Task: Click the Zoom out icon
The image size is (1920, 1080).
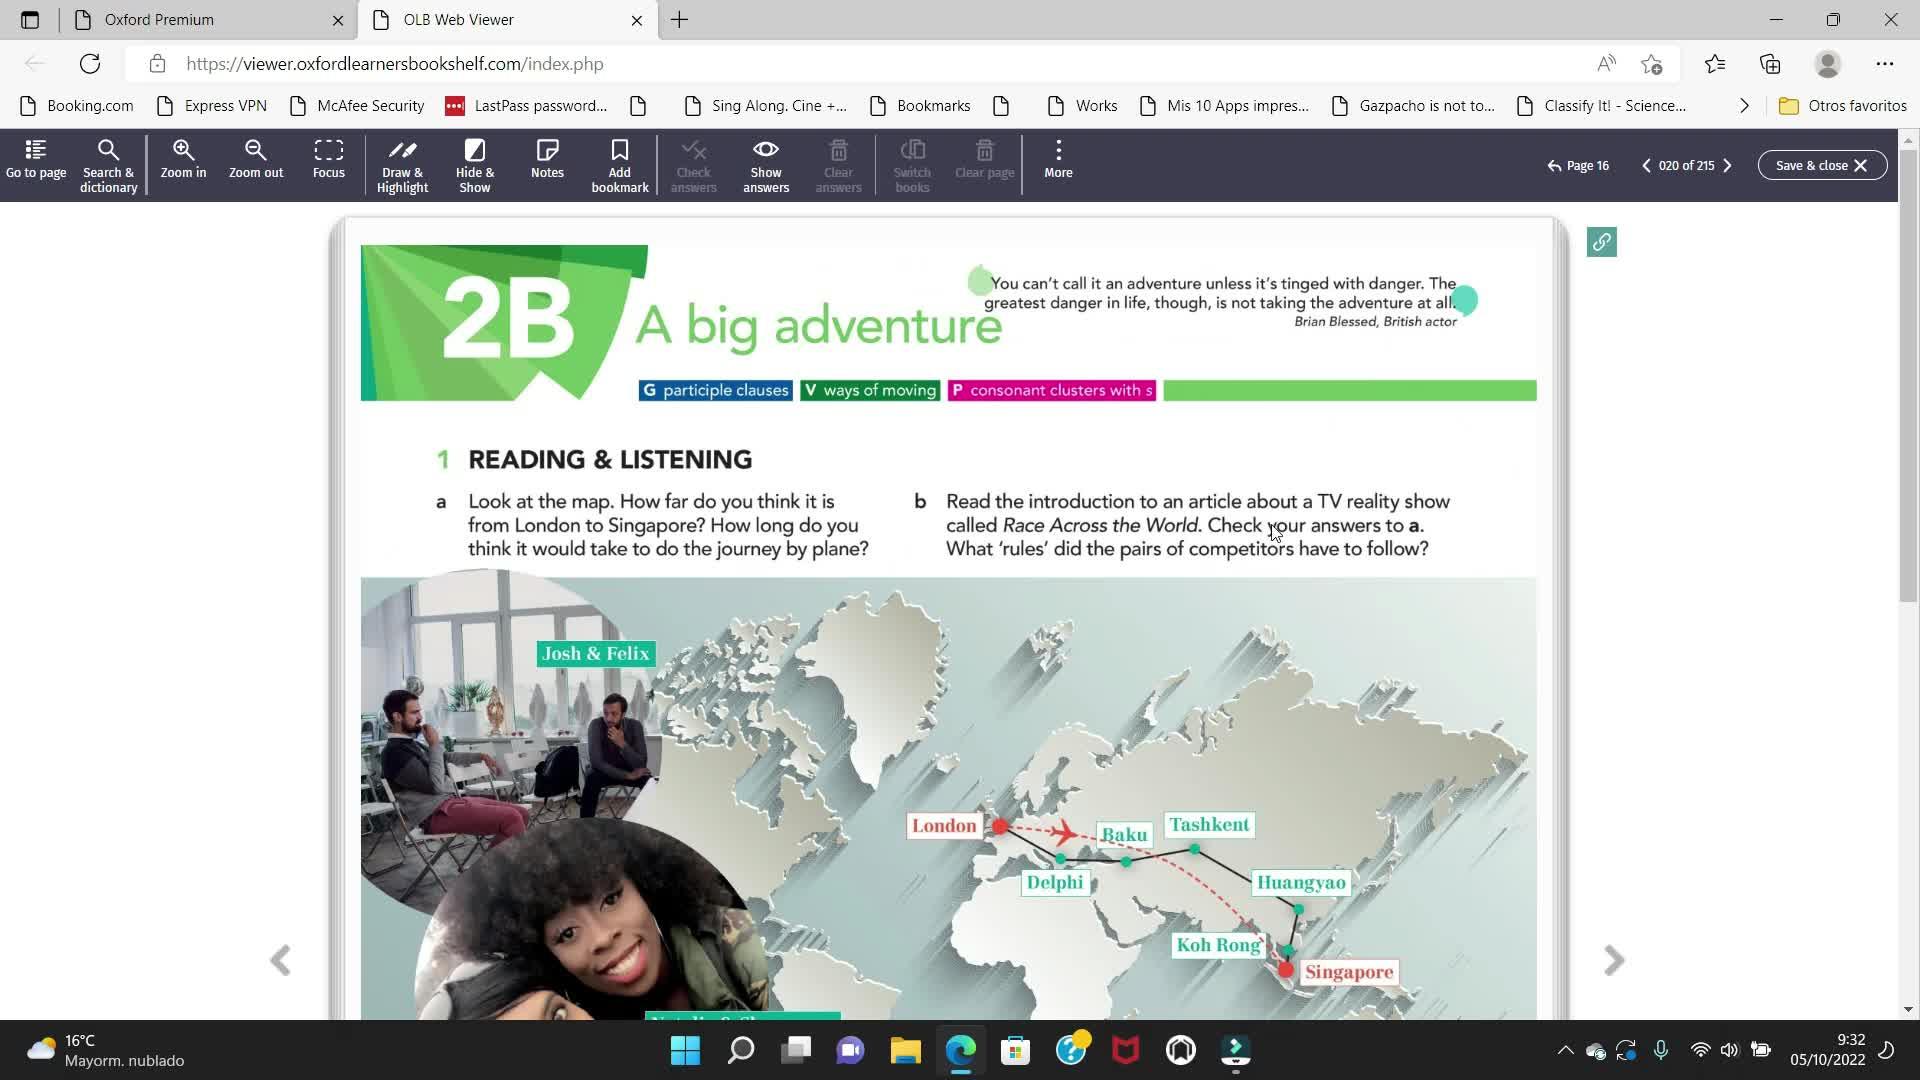Action: (x=256, y=160)
